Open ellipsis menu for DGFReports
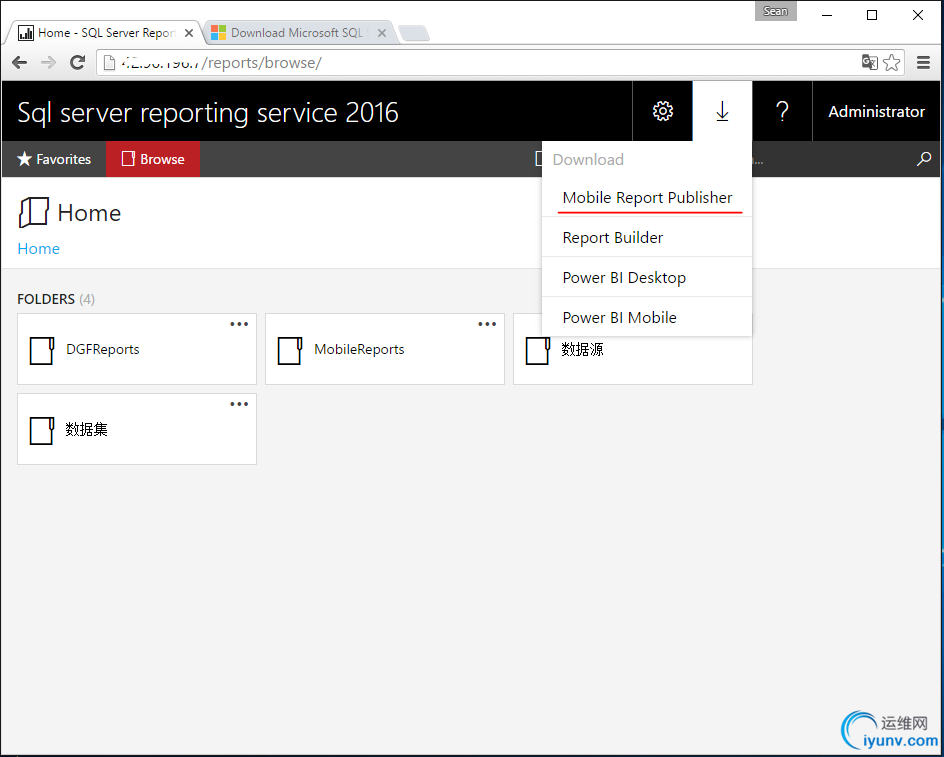The width and height of the screenshot is (944, 757). [x=239, y=324]
